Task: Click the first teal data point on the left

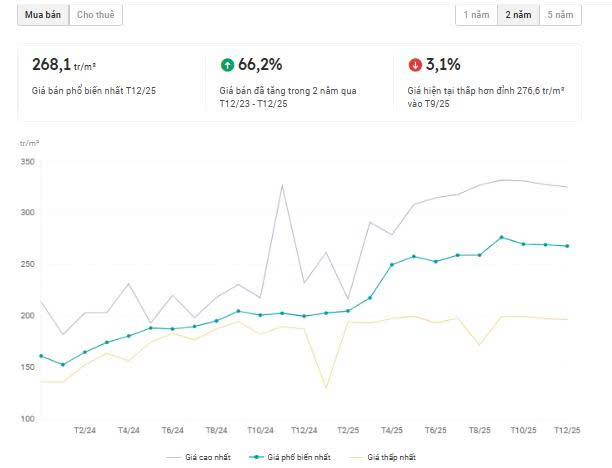Action: pos(41,356)
